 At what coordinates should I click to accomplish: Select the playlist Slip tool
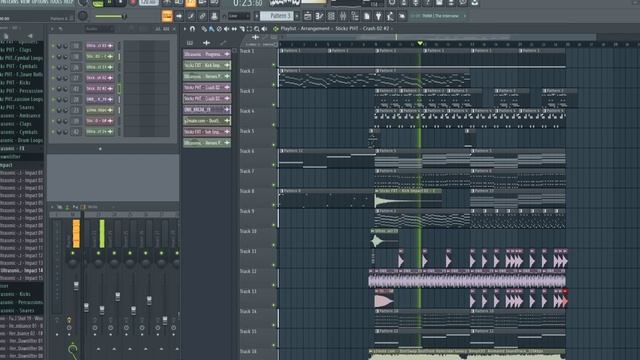tap(234, 29)
